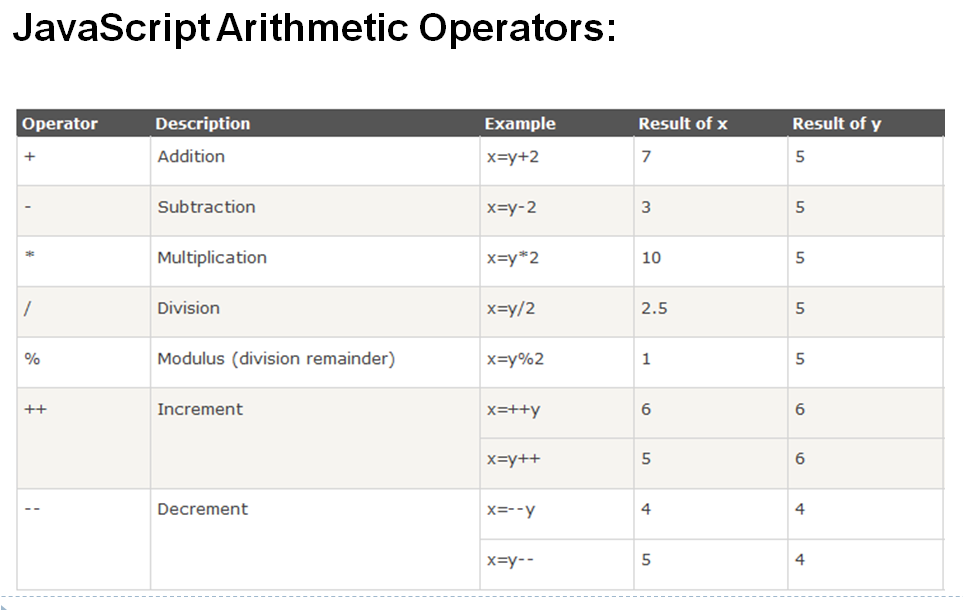The image size is (963, 610).
Task: Click the 2.5 result cell
Action: (654, 308)
